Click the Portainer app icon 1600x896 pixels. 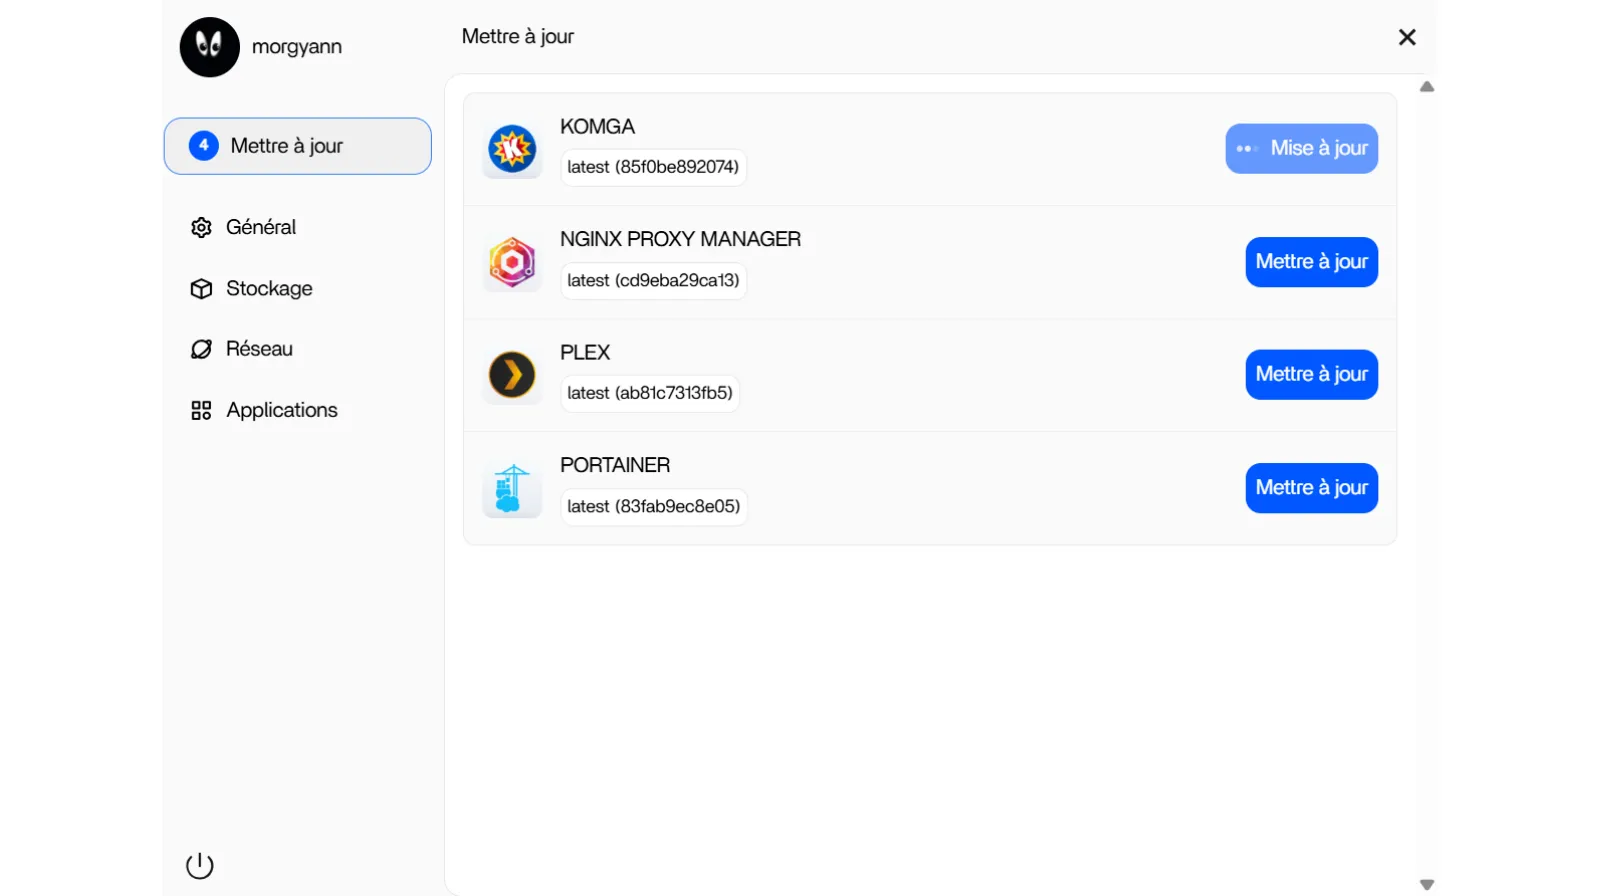pos(512,488)
